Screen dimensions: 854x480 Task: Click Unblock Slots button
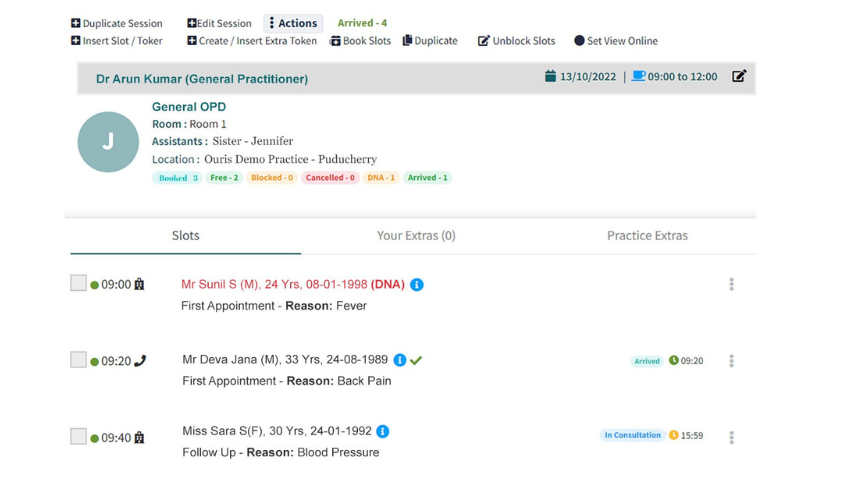pyautogui.click(x=516, y=41)
